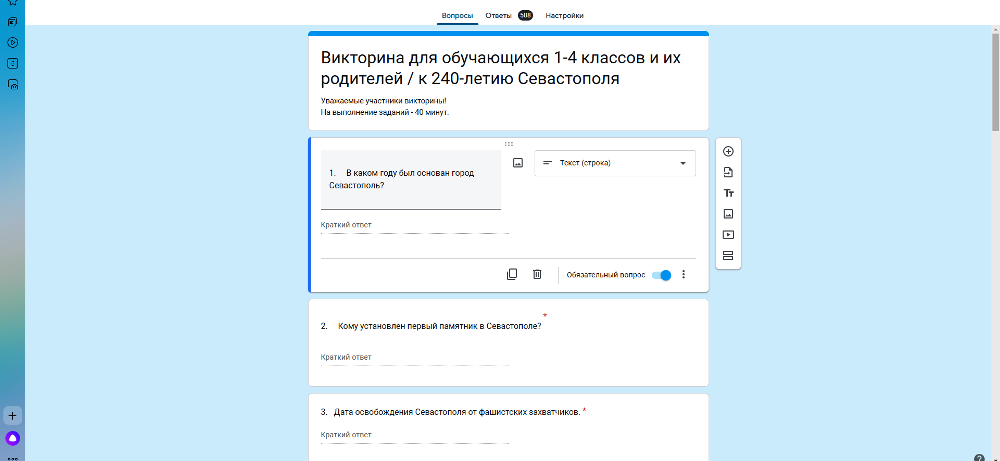Select the 'Вопросы' tab

coord(456,16)
